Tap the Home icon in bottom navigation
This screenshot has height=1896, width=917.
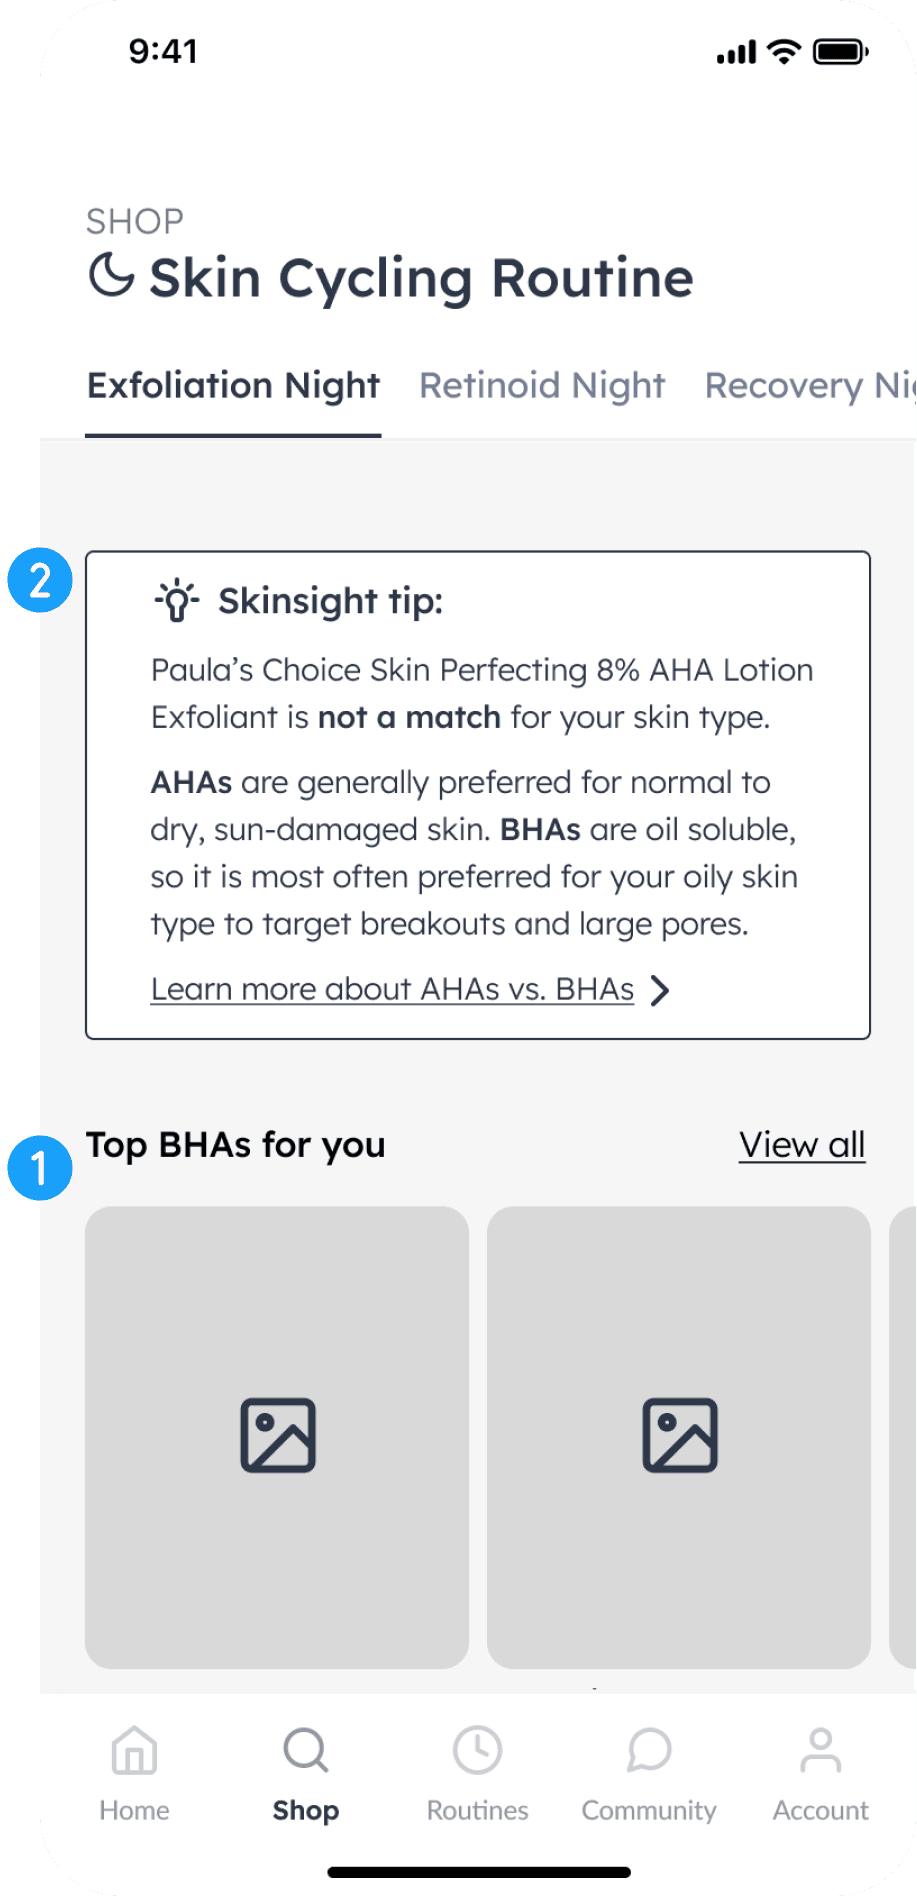[134, 1751]
